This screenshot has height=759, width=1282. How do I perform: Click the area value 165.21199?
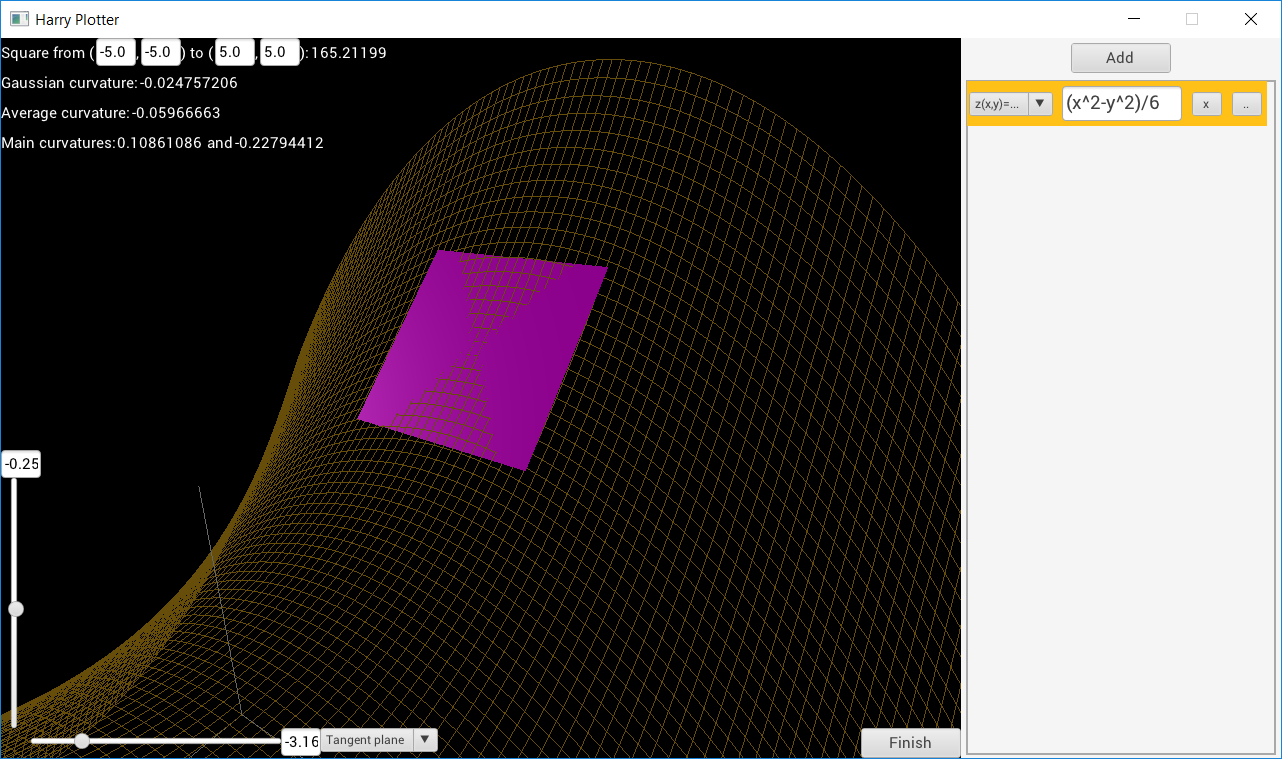[x=349, y=53]
